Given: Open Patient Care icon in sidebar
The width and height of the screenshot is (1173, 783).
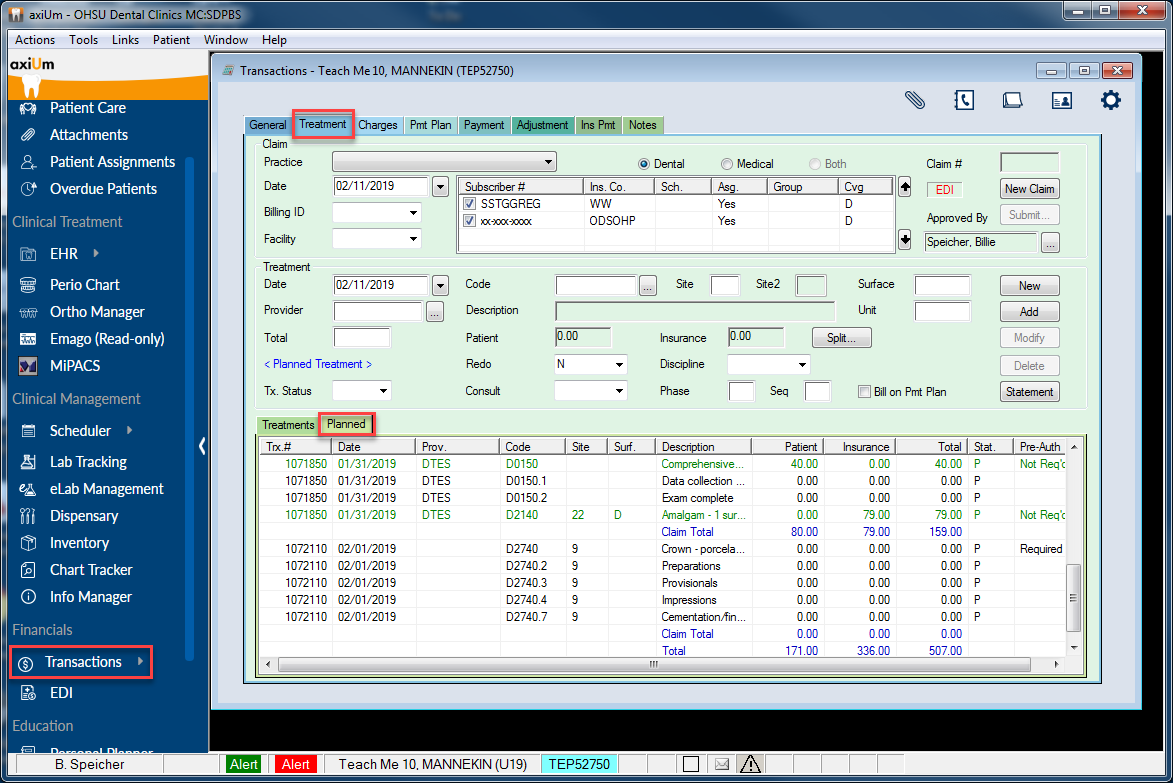Looking at the screenshot, I should pyautogui.click(x=28, y=108).
